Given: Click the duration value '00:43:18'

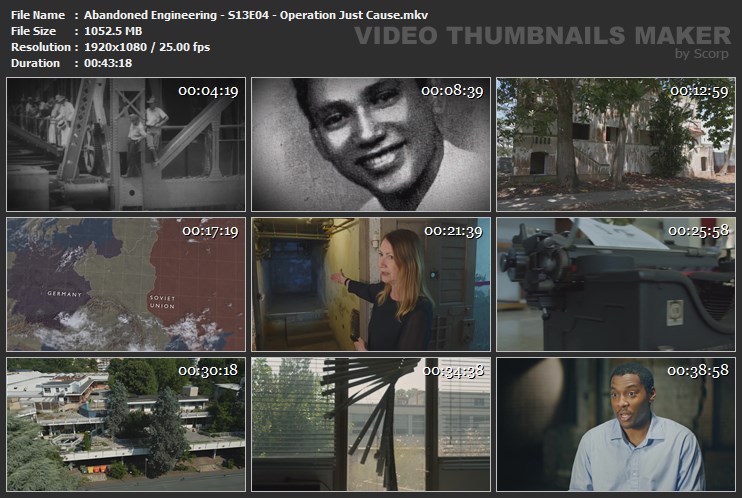Looking at the screenshot, I should [x=108, y=63].
